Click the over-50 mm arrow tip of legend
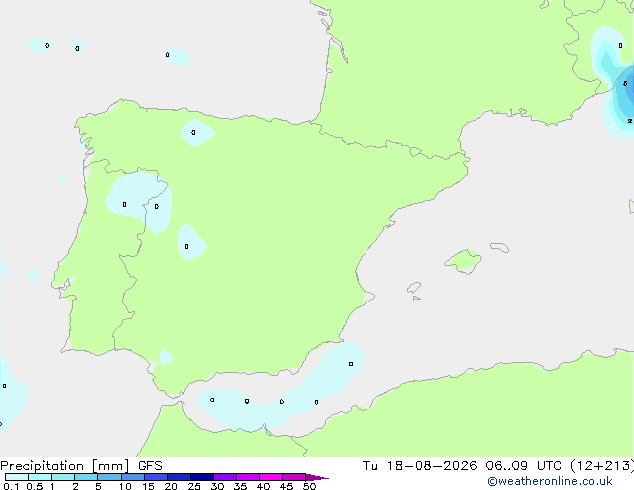 (317, 477)
